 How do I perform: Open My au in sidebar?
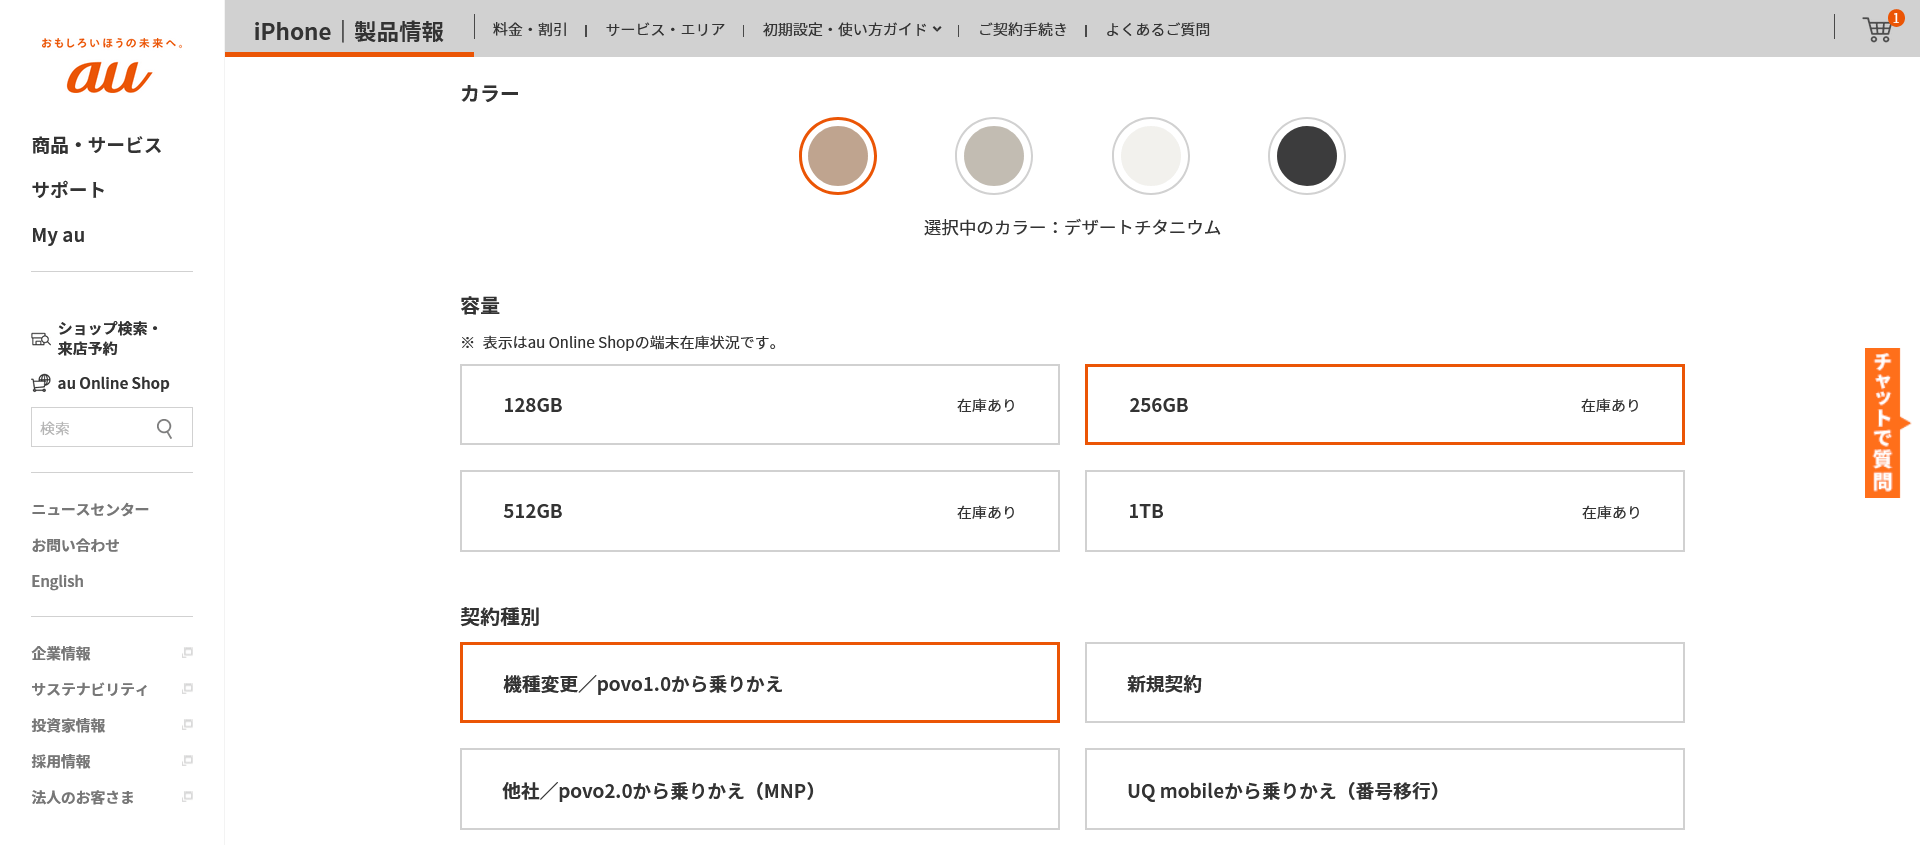(x=58, y=235)
